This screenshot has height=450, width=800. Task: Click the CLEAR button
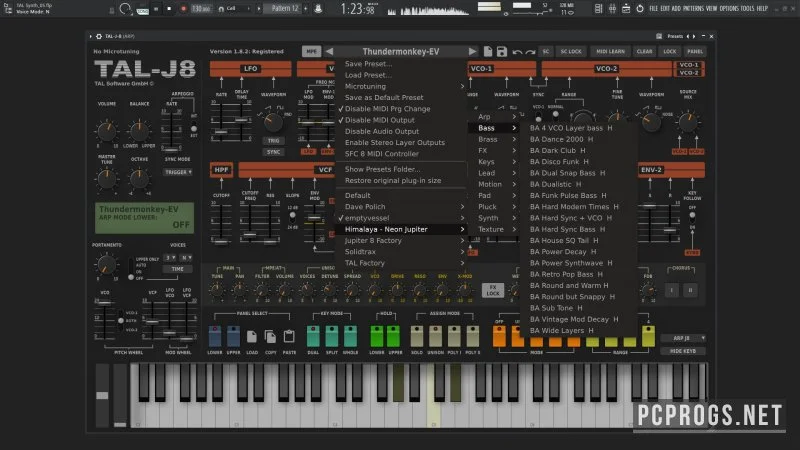coord(644,52)
